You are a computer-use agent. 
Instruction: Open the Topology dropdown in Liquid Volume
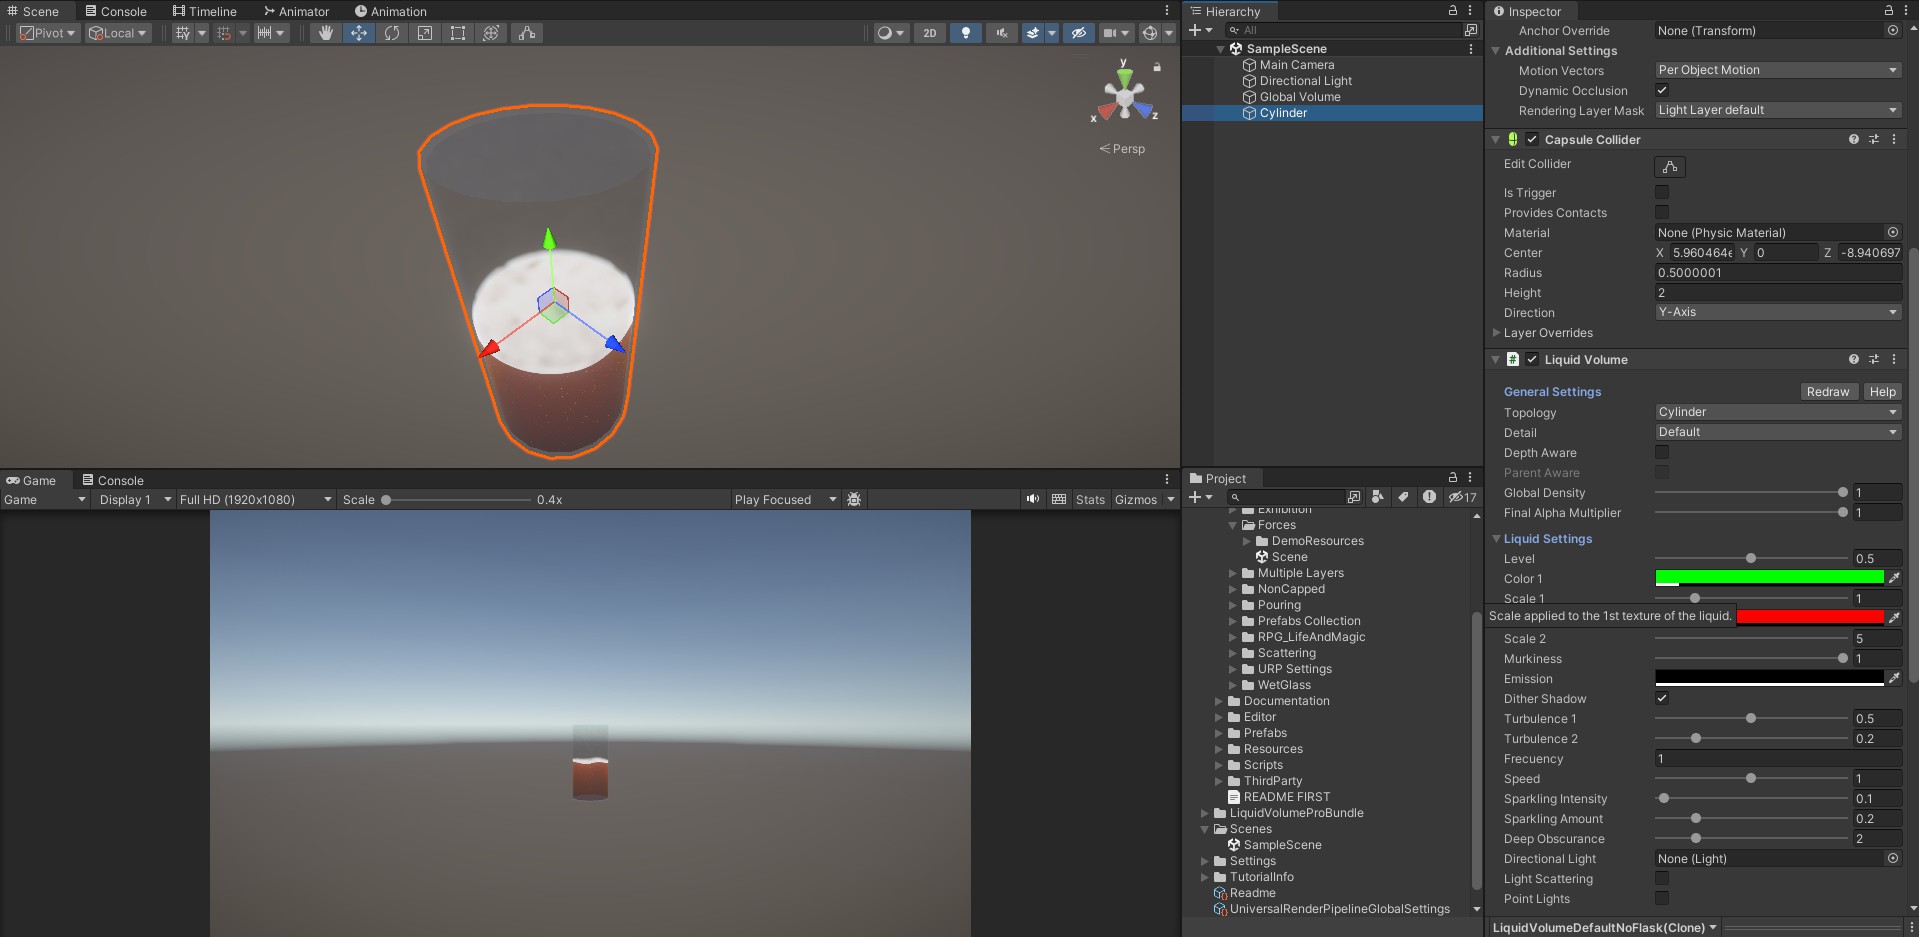tap(1777, 412)
